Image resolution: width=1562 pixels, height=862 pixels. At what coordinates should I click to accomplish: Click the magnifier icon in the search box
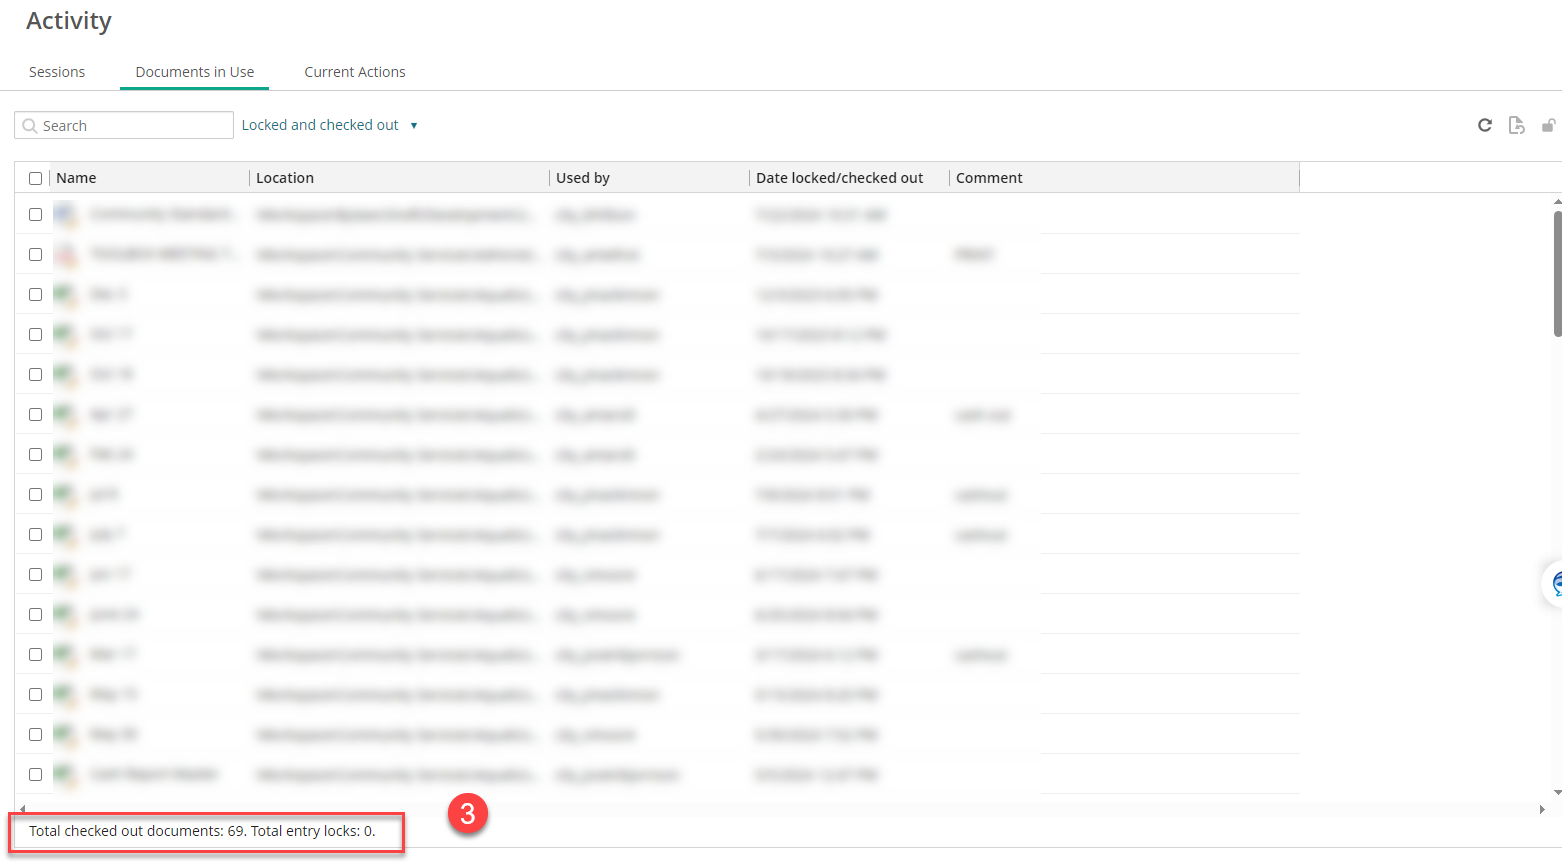pyautogui.click(x=30, y=126)
